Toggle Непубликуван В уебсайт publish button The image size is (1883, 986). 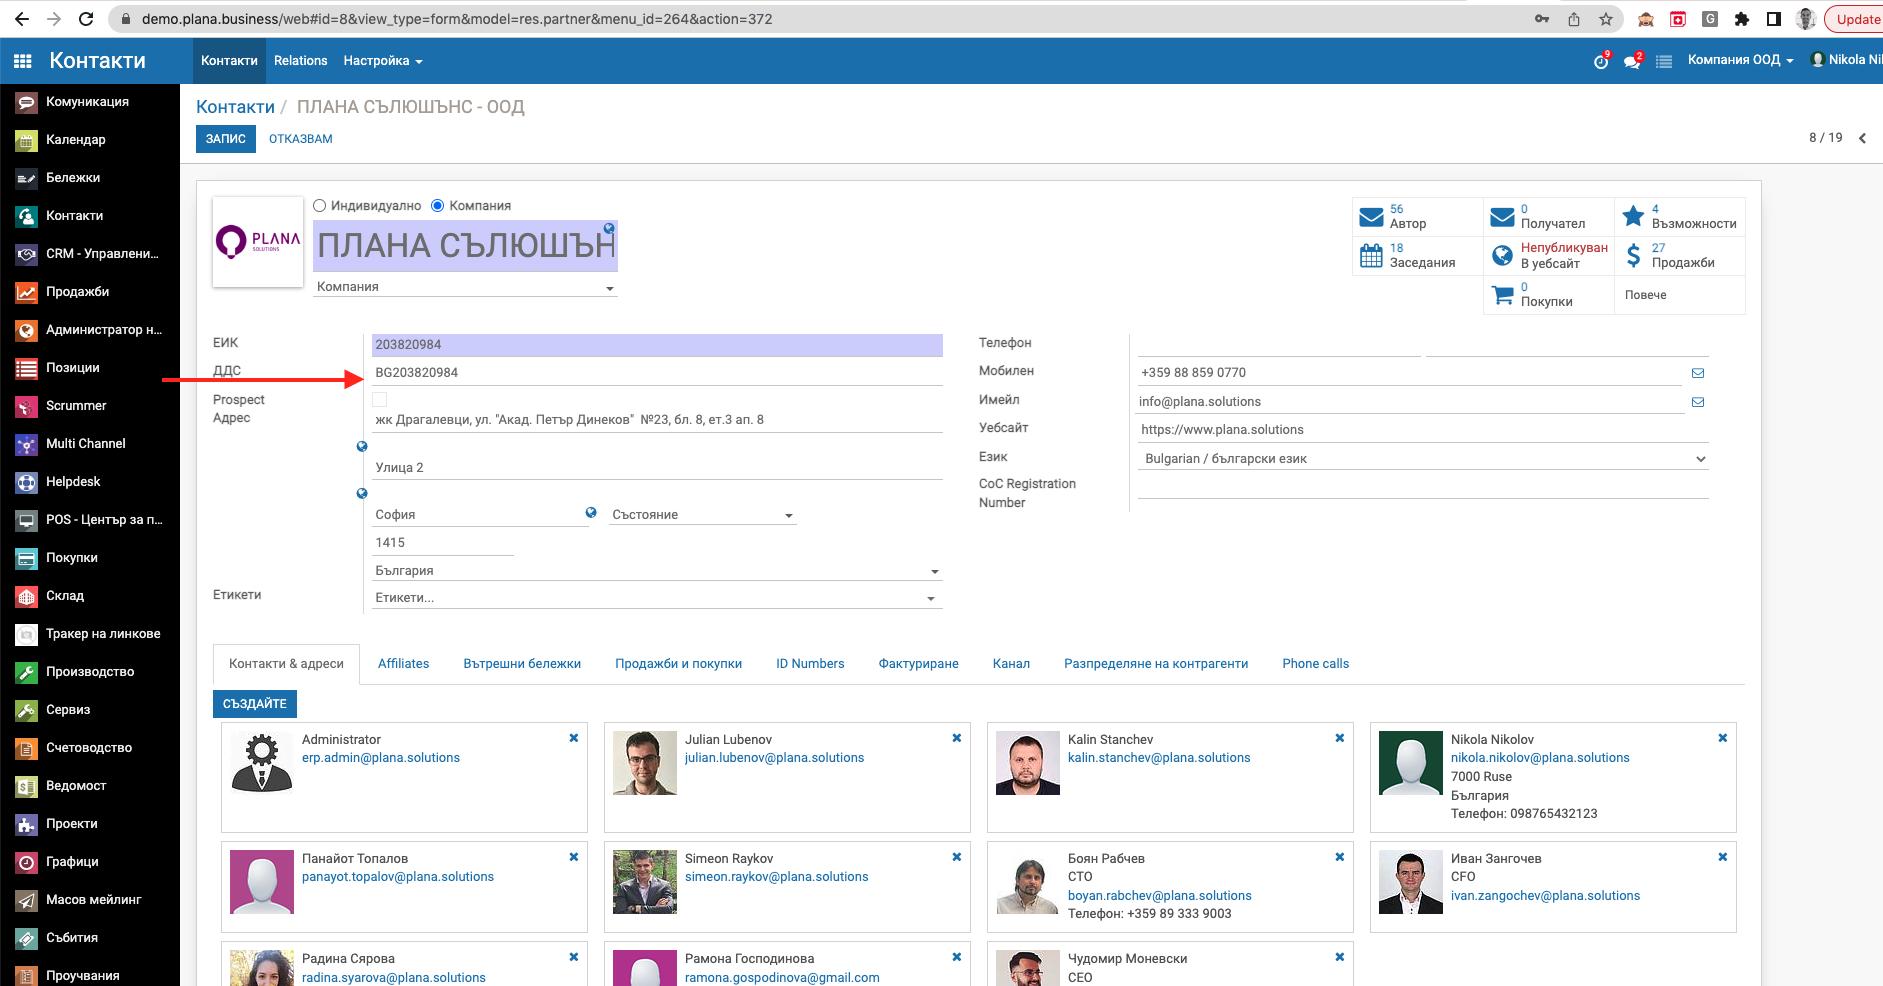tap(1548, 255)
